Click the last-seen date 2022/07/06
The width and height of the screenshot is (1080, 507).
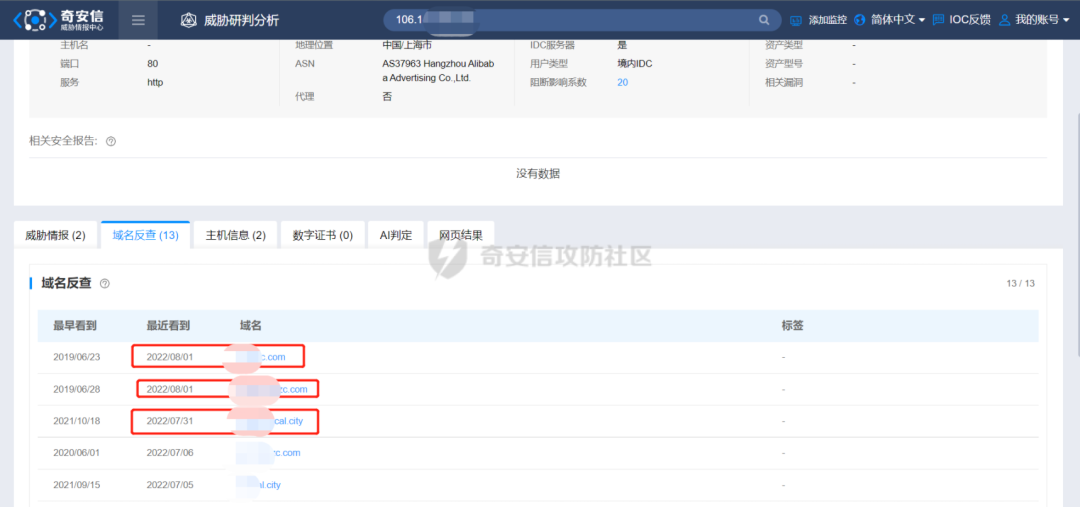tap(170, 453)
